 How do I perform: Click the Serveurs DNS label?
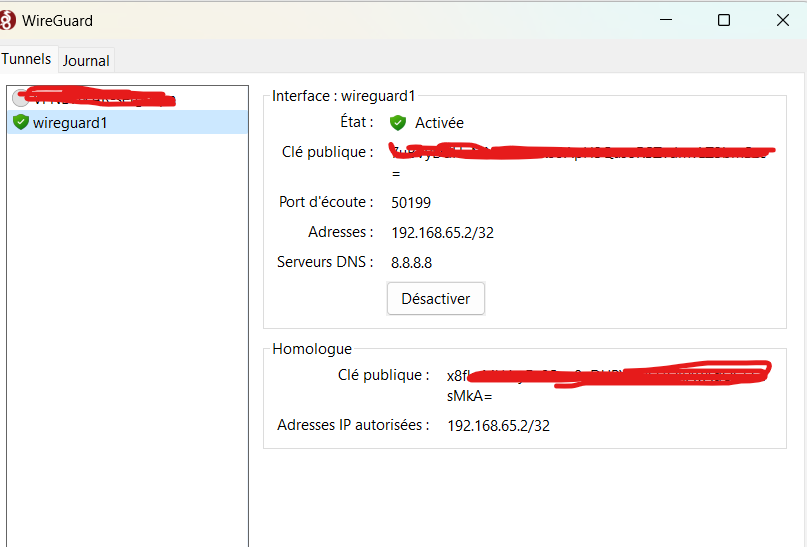coord(325,262)
